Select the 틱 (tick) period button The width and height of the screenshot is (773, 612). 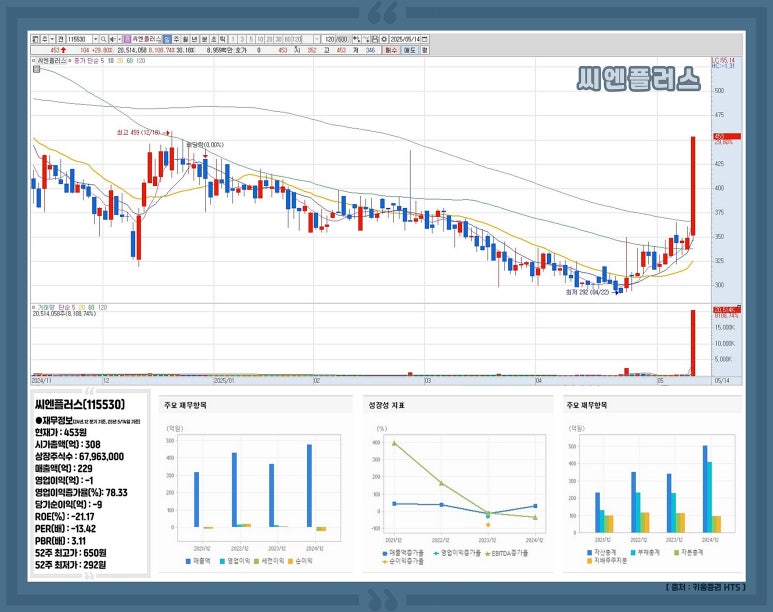point(222,39)
